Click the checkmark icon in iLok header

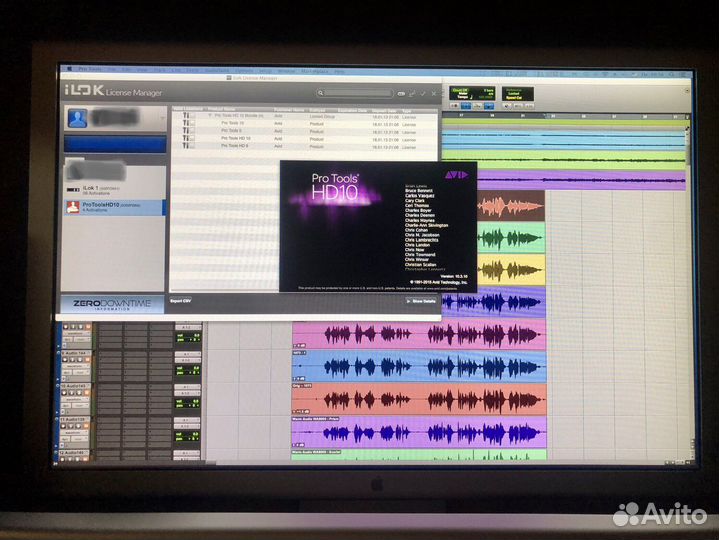[422, 94]
